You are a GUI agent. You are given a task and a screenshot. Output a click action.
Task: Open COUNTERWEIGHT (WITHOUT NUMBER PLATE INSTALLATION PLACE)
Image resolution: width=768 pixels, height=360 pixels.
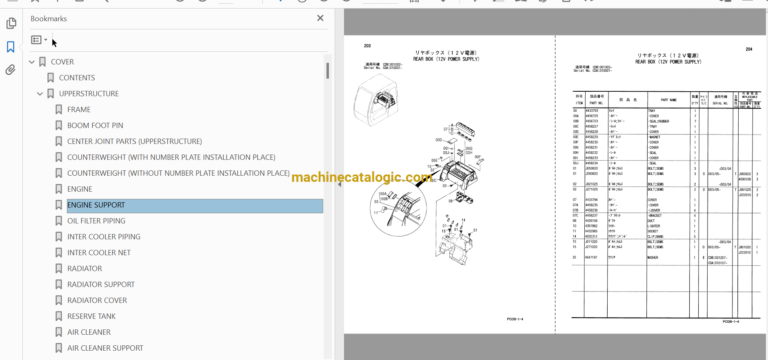tap(178, 173)
